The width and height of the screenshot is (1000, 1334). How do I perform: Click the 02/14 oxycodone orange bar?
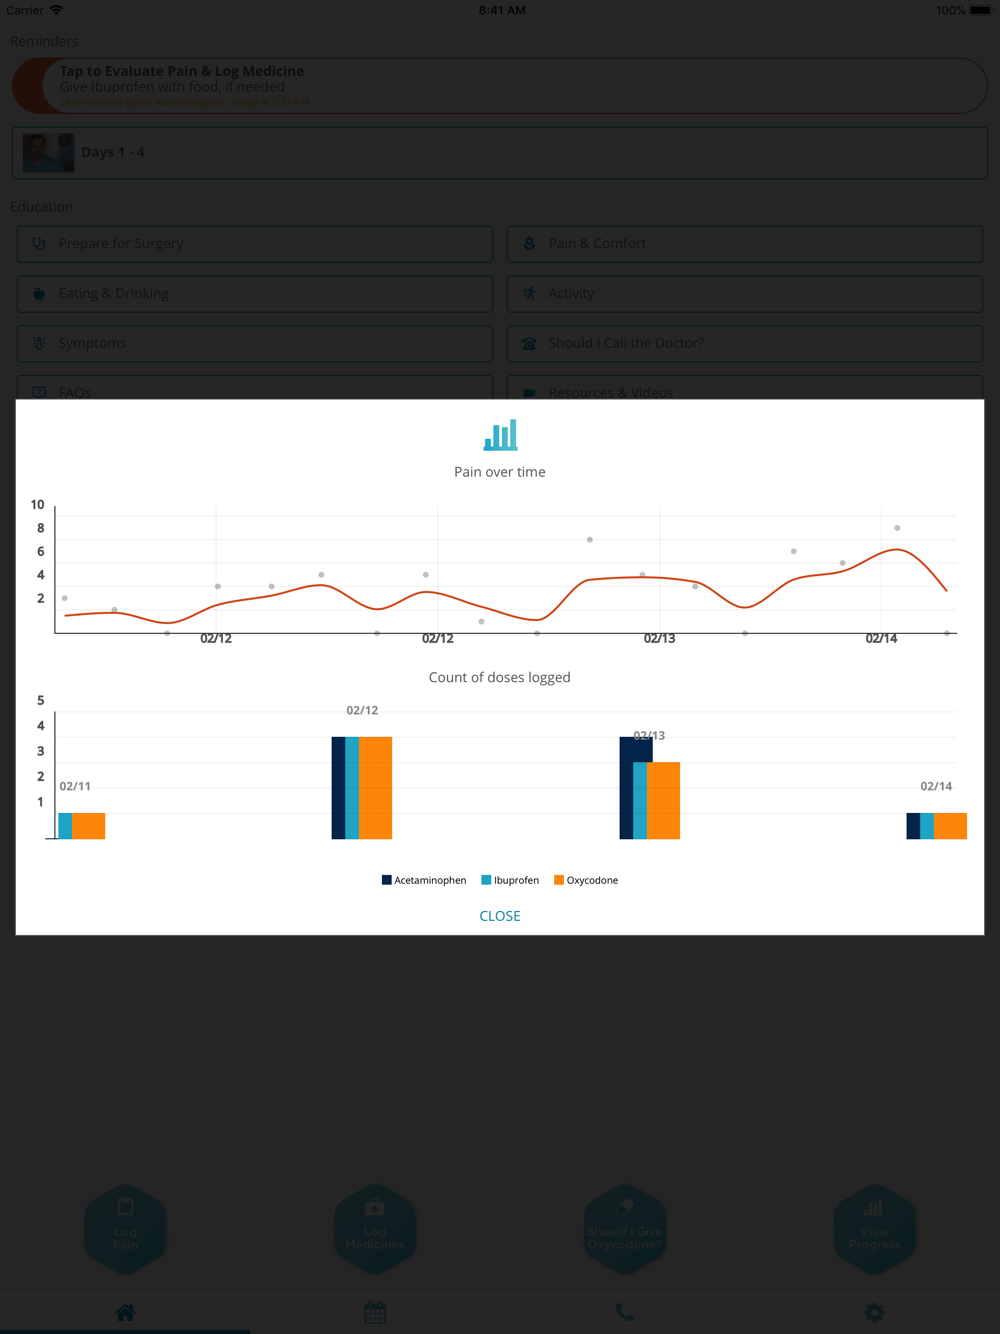[x=950, y=826]
